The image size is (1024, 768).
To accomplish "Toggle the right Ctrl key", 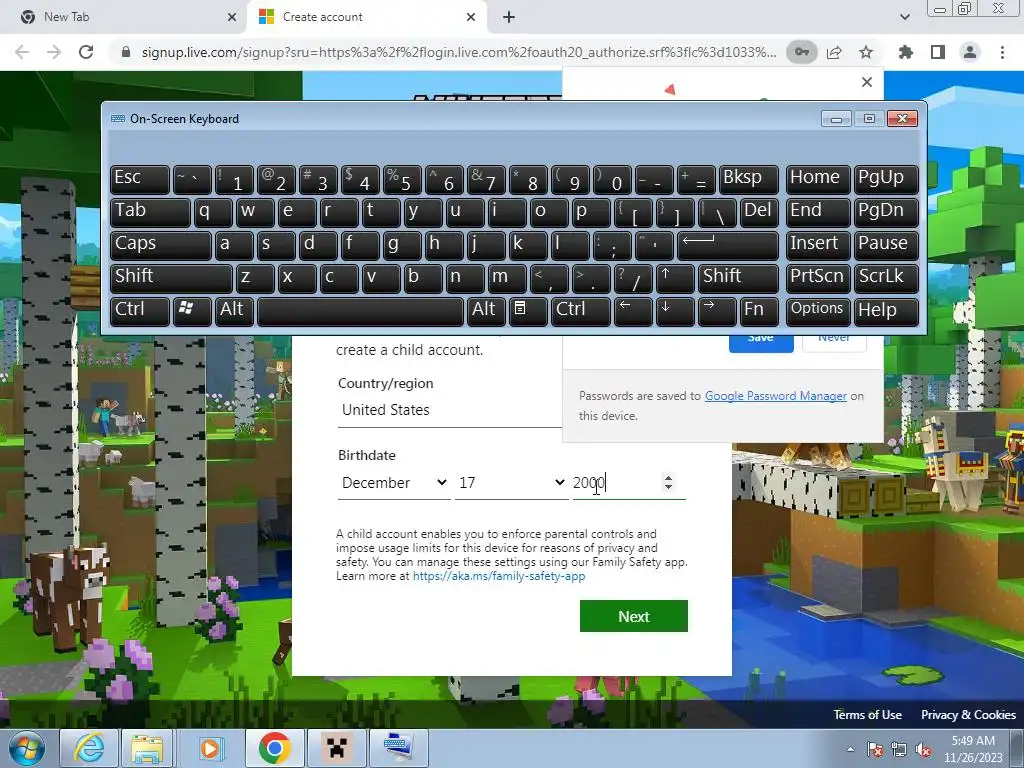I will (x=581, y=310).
